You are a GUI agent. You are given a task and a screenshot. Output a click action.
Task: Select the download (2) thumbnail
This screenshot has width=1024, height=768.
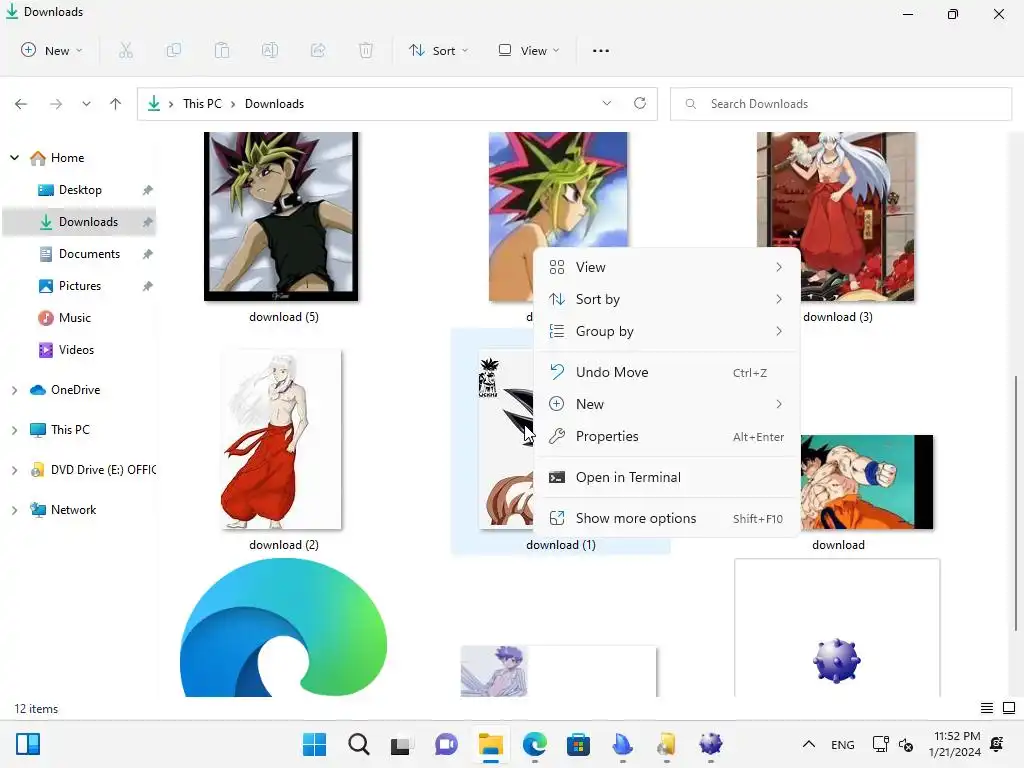point(281,440)
